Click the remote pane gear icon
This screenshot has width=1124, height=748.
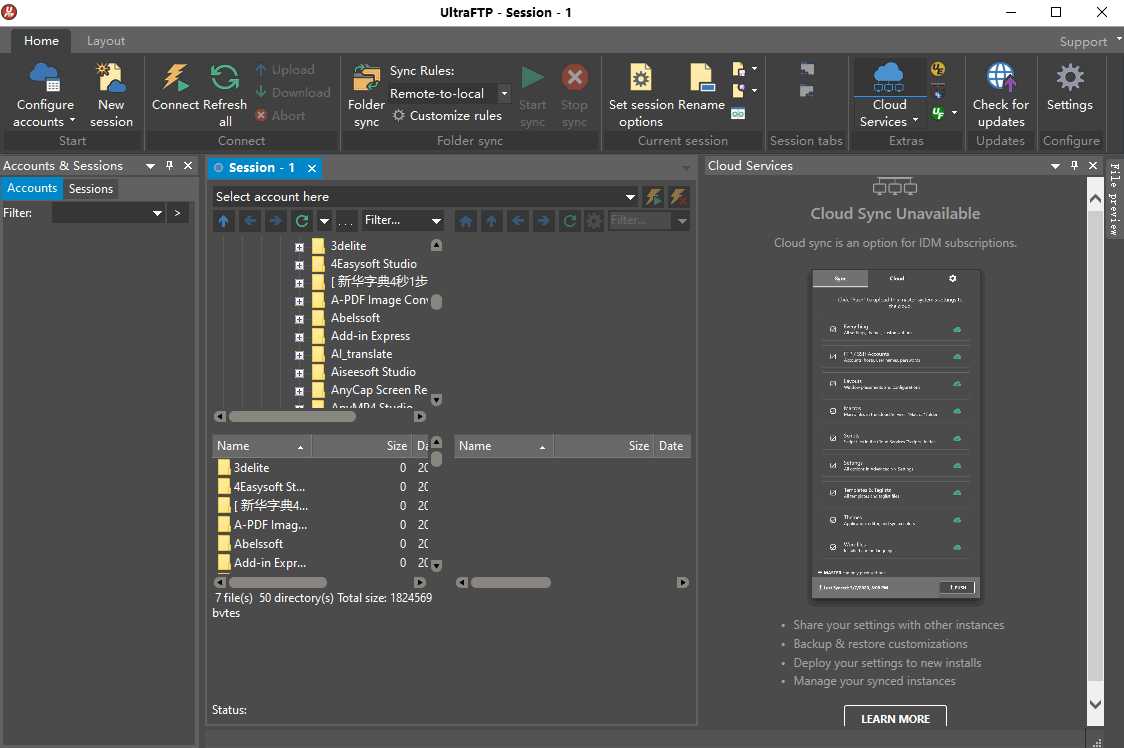[594, 221]
